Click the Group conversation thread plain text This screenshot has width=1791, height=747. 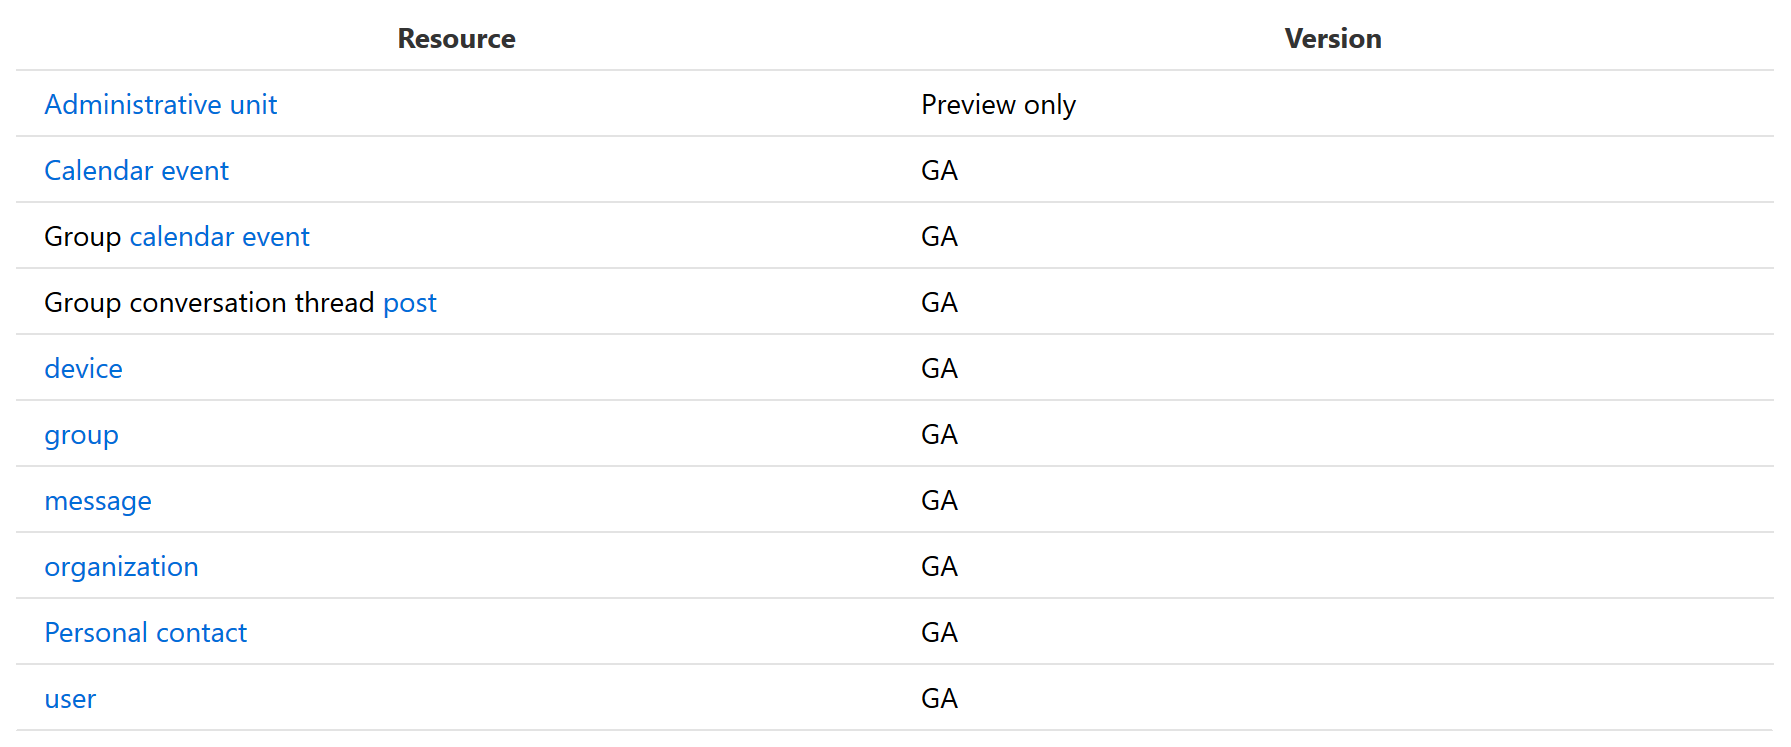point(209,303)
